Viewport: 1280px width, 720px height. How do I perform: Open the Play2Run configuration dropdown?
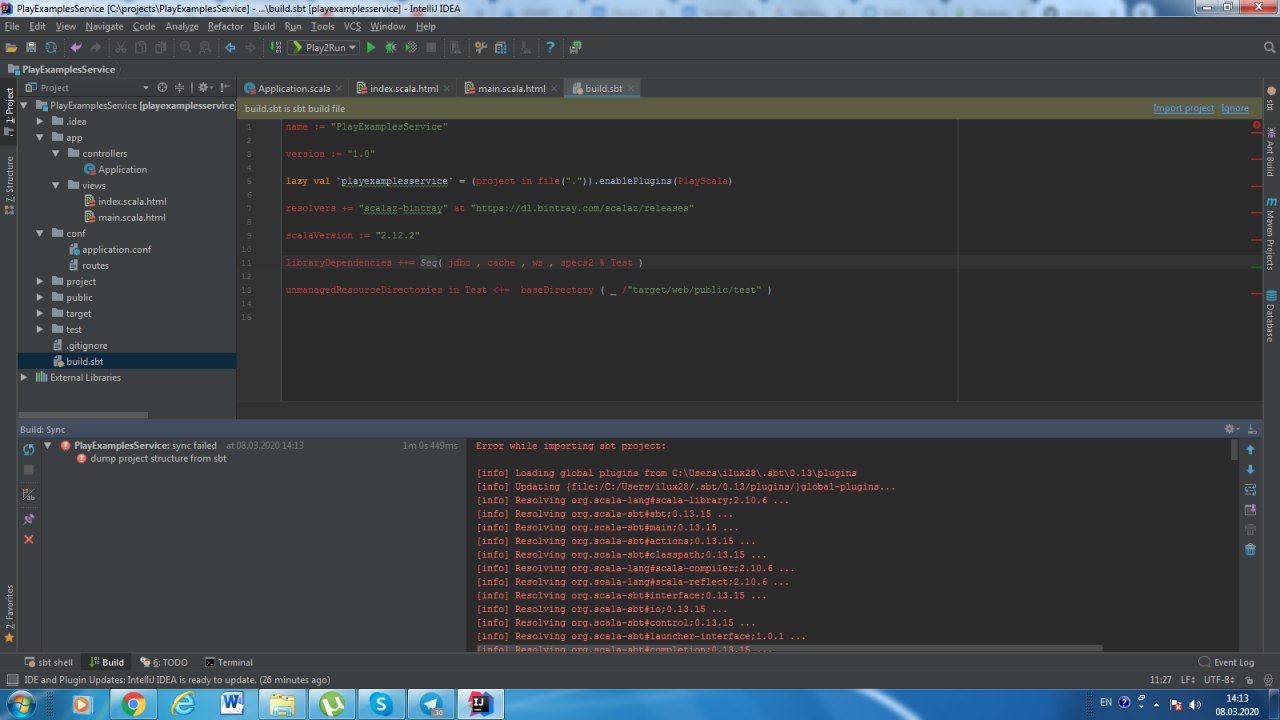coord(323,47)
